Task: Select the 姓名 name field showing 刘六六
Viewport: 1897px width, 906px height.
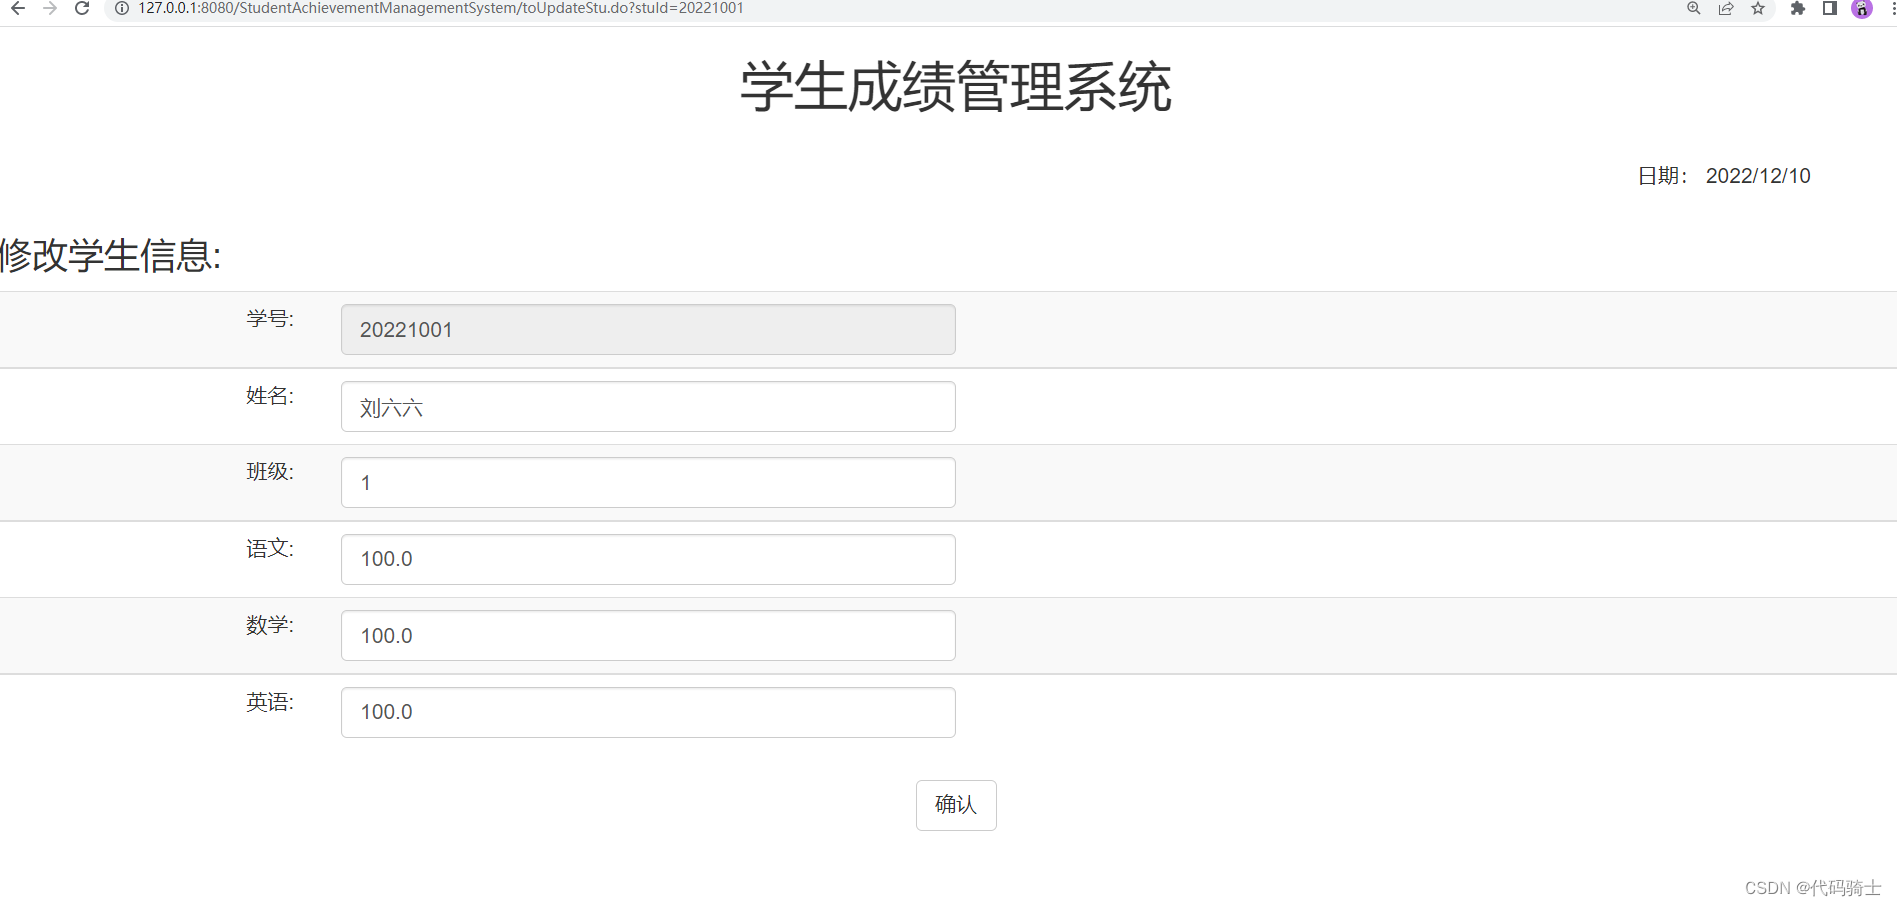Action: (647, 406)
